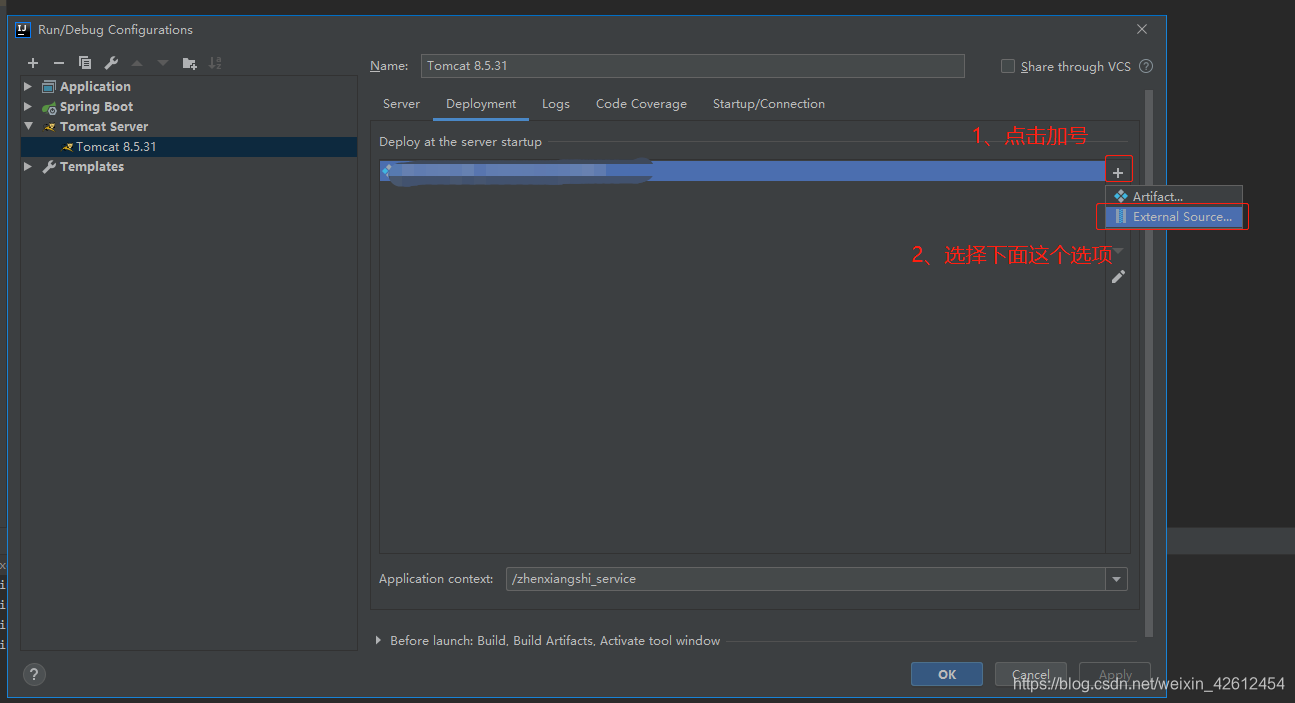This screenshot has height=703, width=1295.
Task: Expand the Templates tree node
Action: [x=28, y=167]
